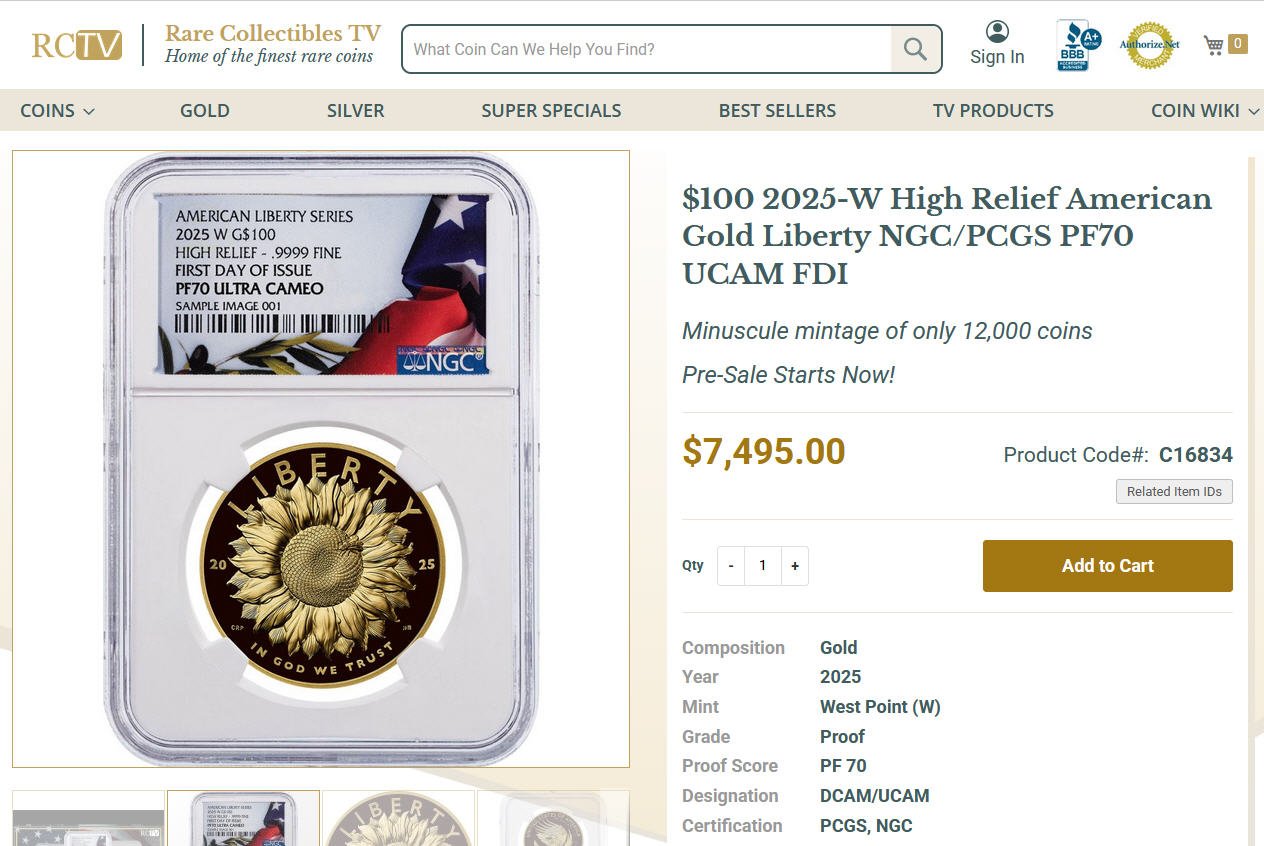Show Related Item IDs
The width and height of the screenshot is (1264, 846).
click(x=1174, y=491)
